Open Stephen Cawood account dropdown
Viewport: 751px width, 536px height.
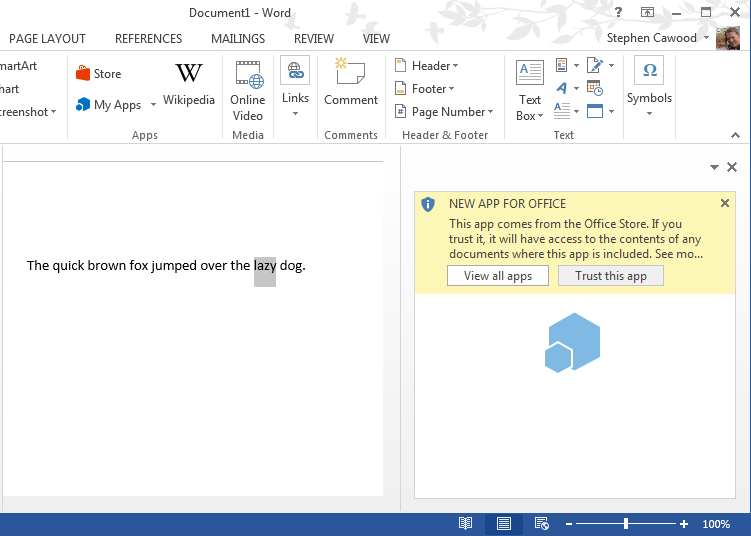(706, 38)
